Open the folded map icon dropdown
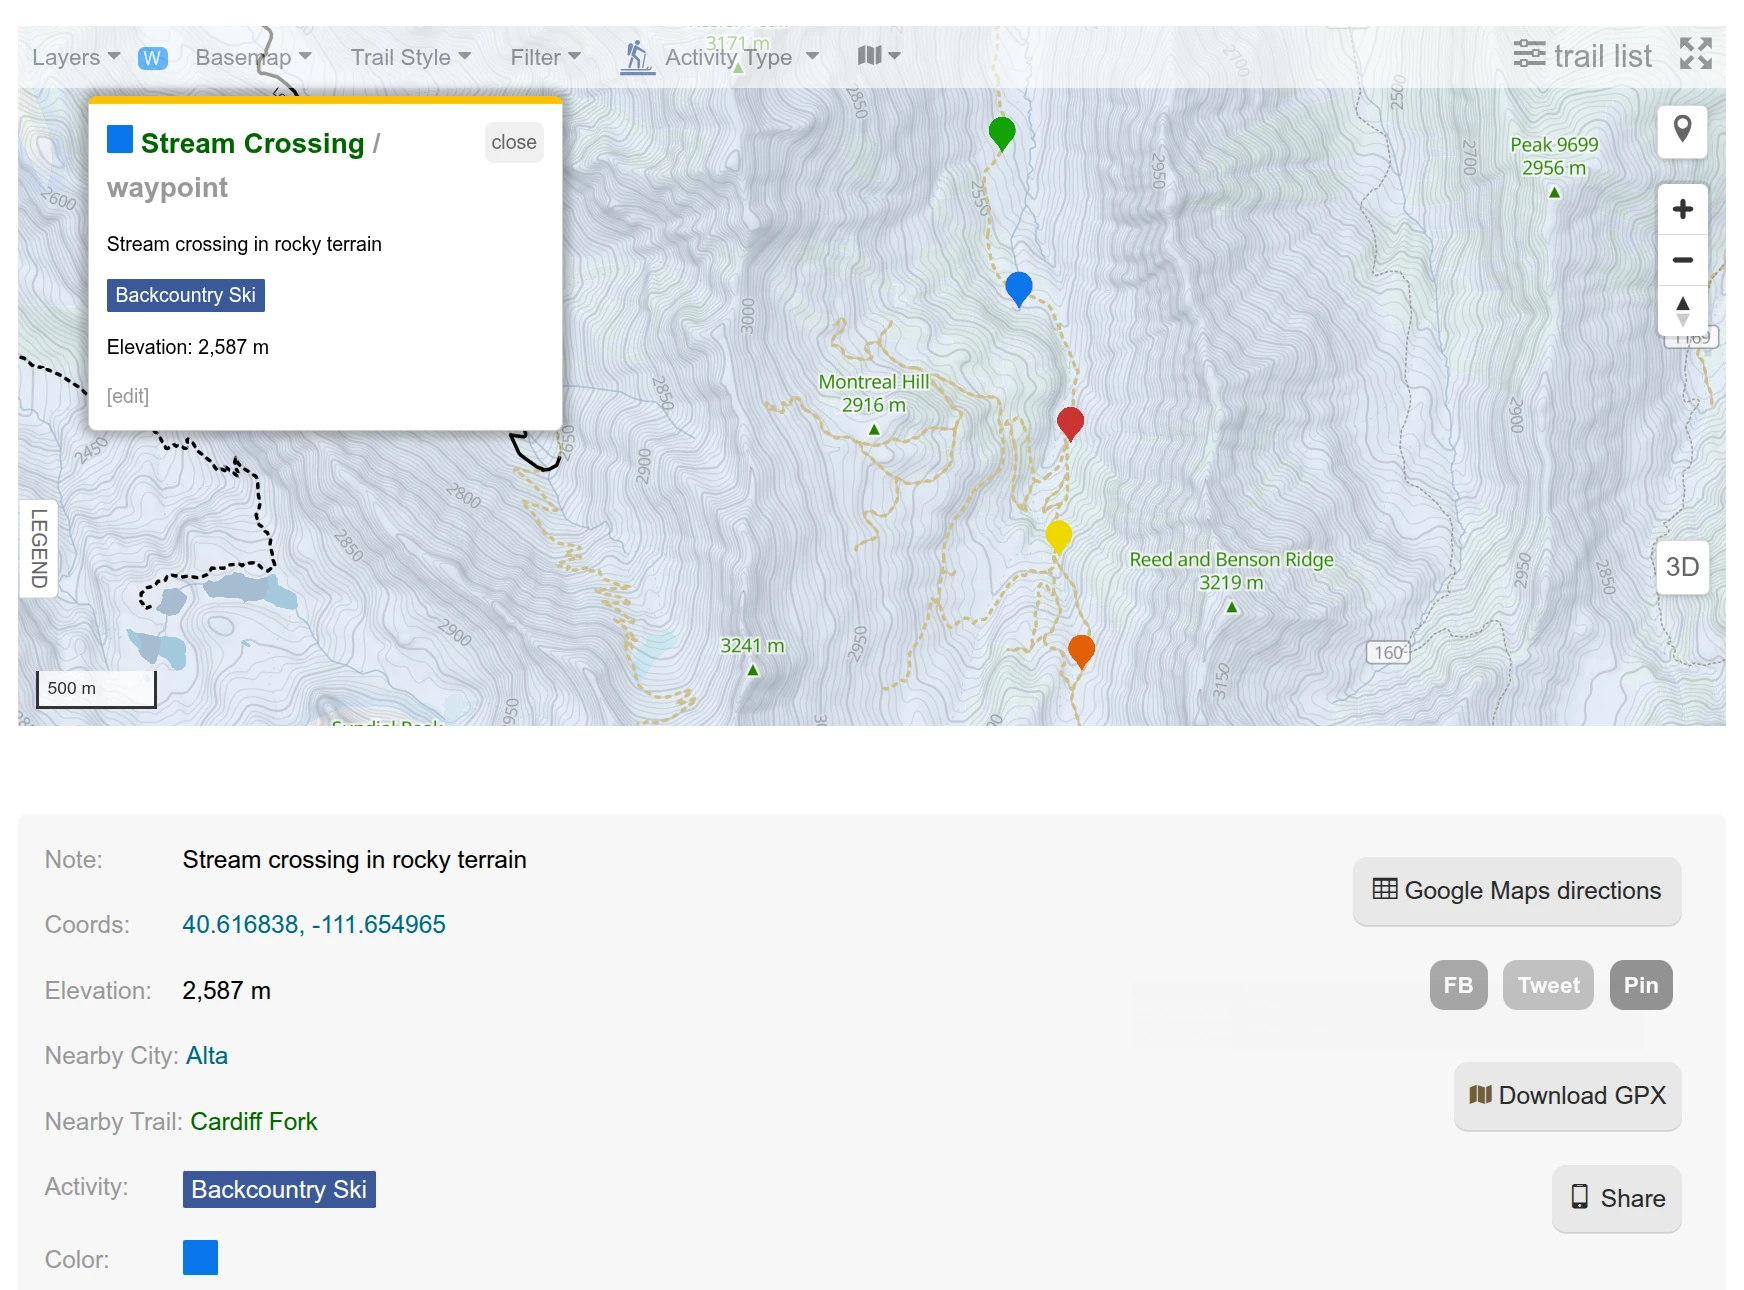Image resolution: width=1744 pixels, height=1290 pixels. (879, 56)
